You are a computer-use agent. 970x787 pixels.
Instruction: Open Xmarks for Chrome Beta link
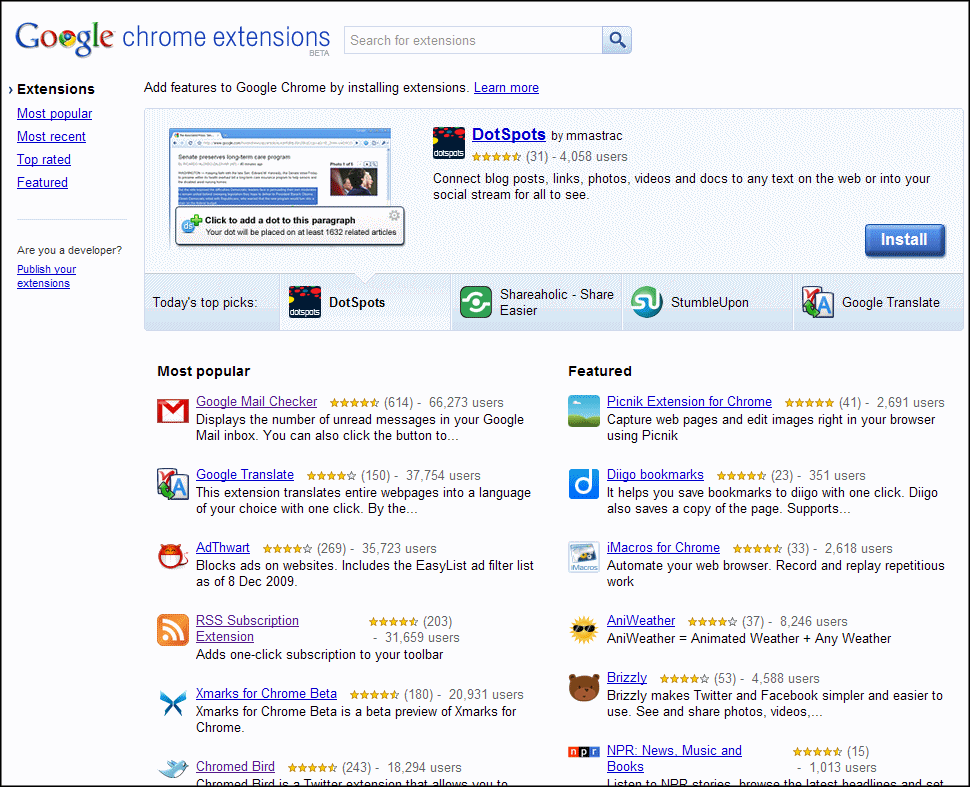(267, 694)
